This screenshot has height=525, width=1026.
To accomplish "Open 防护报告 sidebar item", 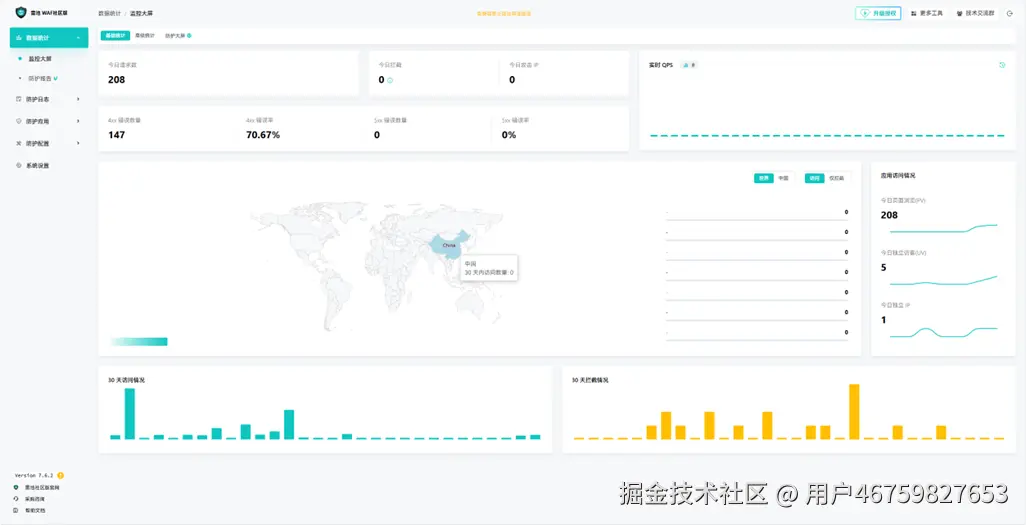I will click(x=39, y=79).
